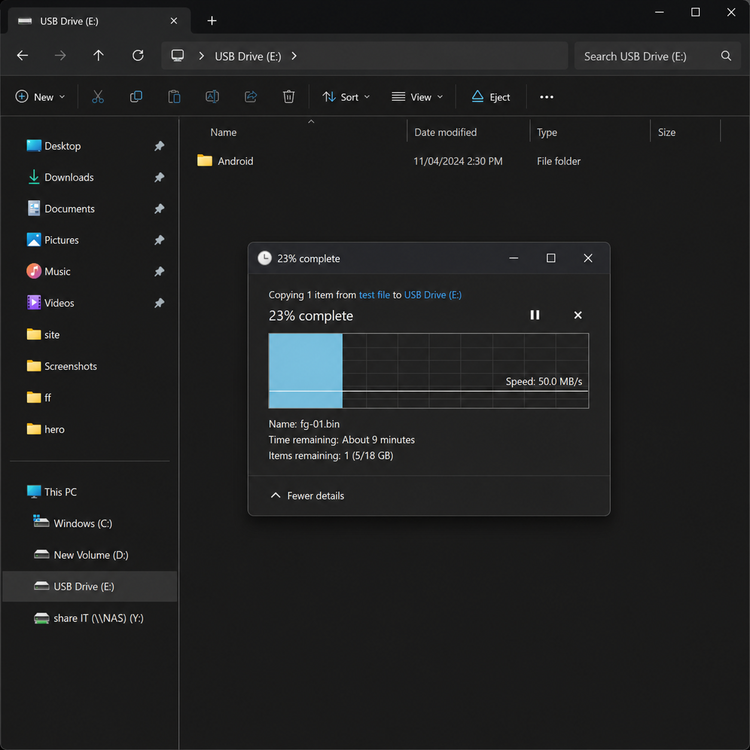Unpin Documents using its pin icon
Viewport: 750px width, 750px height.
159,209
